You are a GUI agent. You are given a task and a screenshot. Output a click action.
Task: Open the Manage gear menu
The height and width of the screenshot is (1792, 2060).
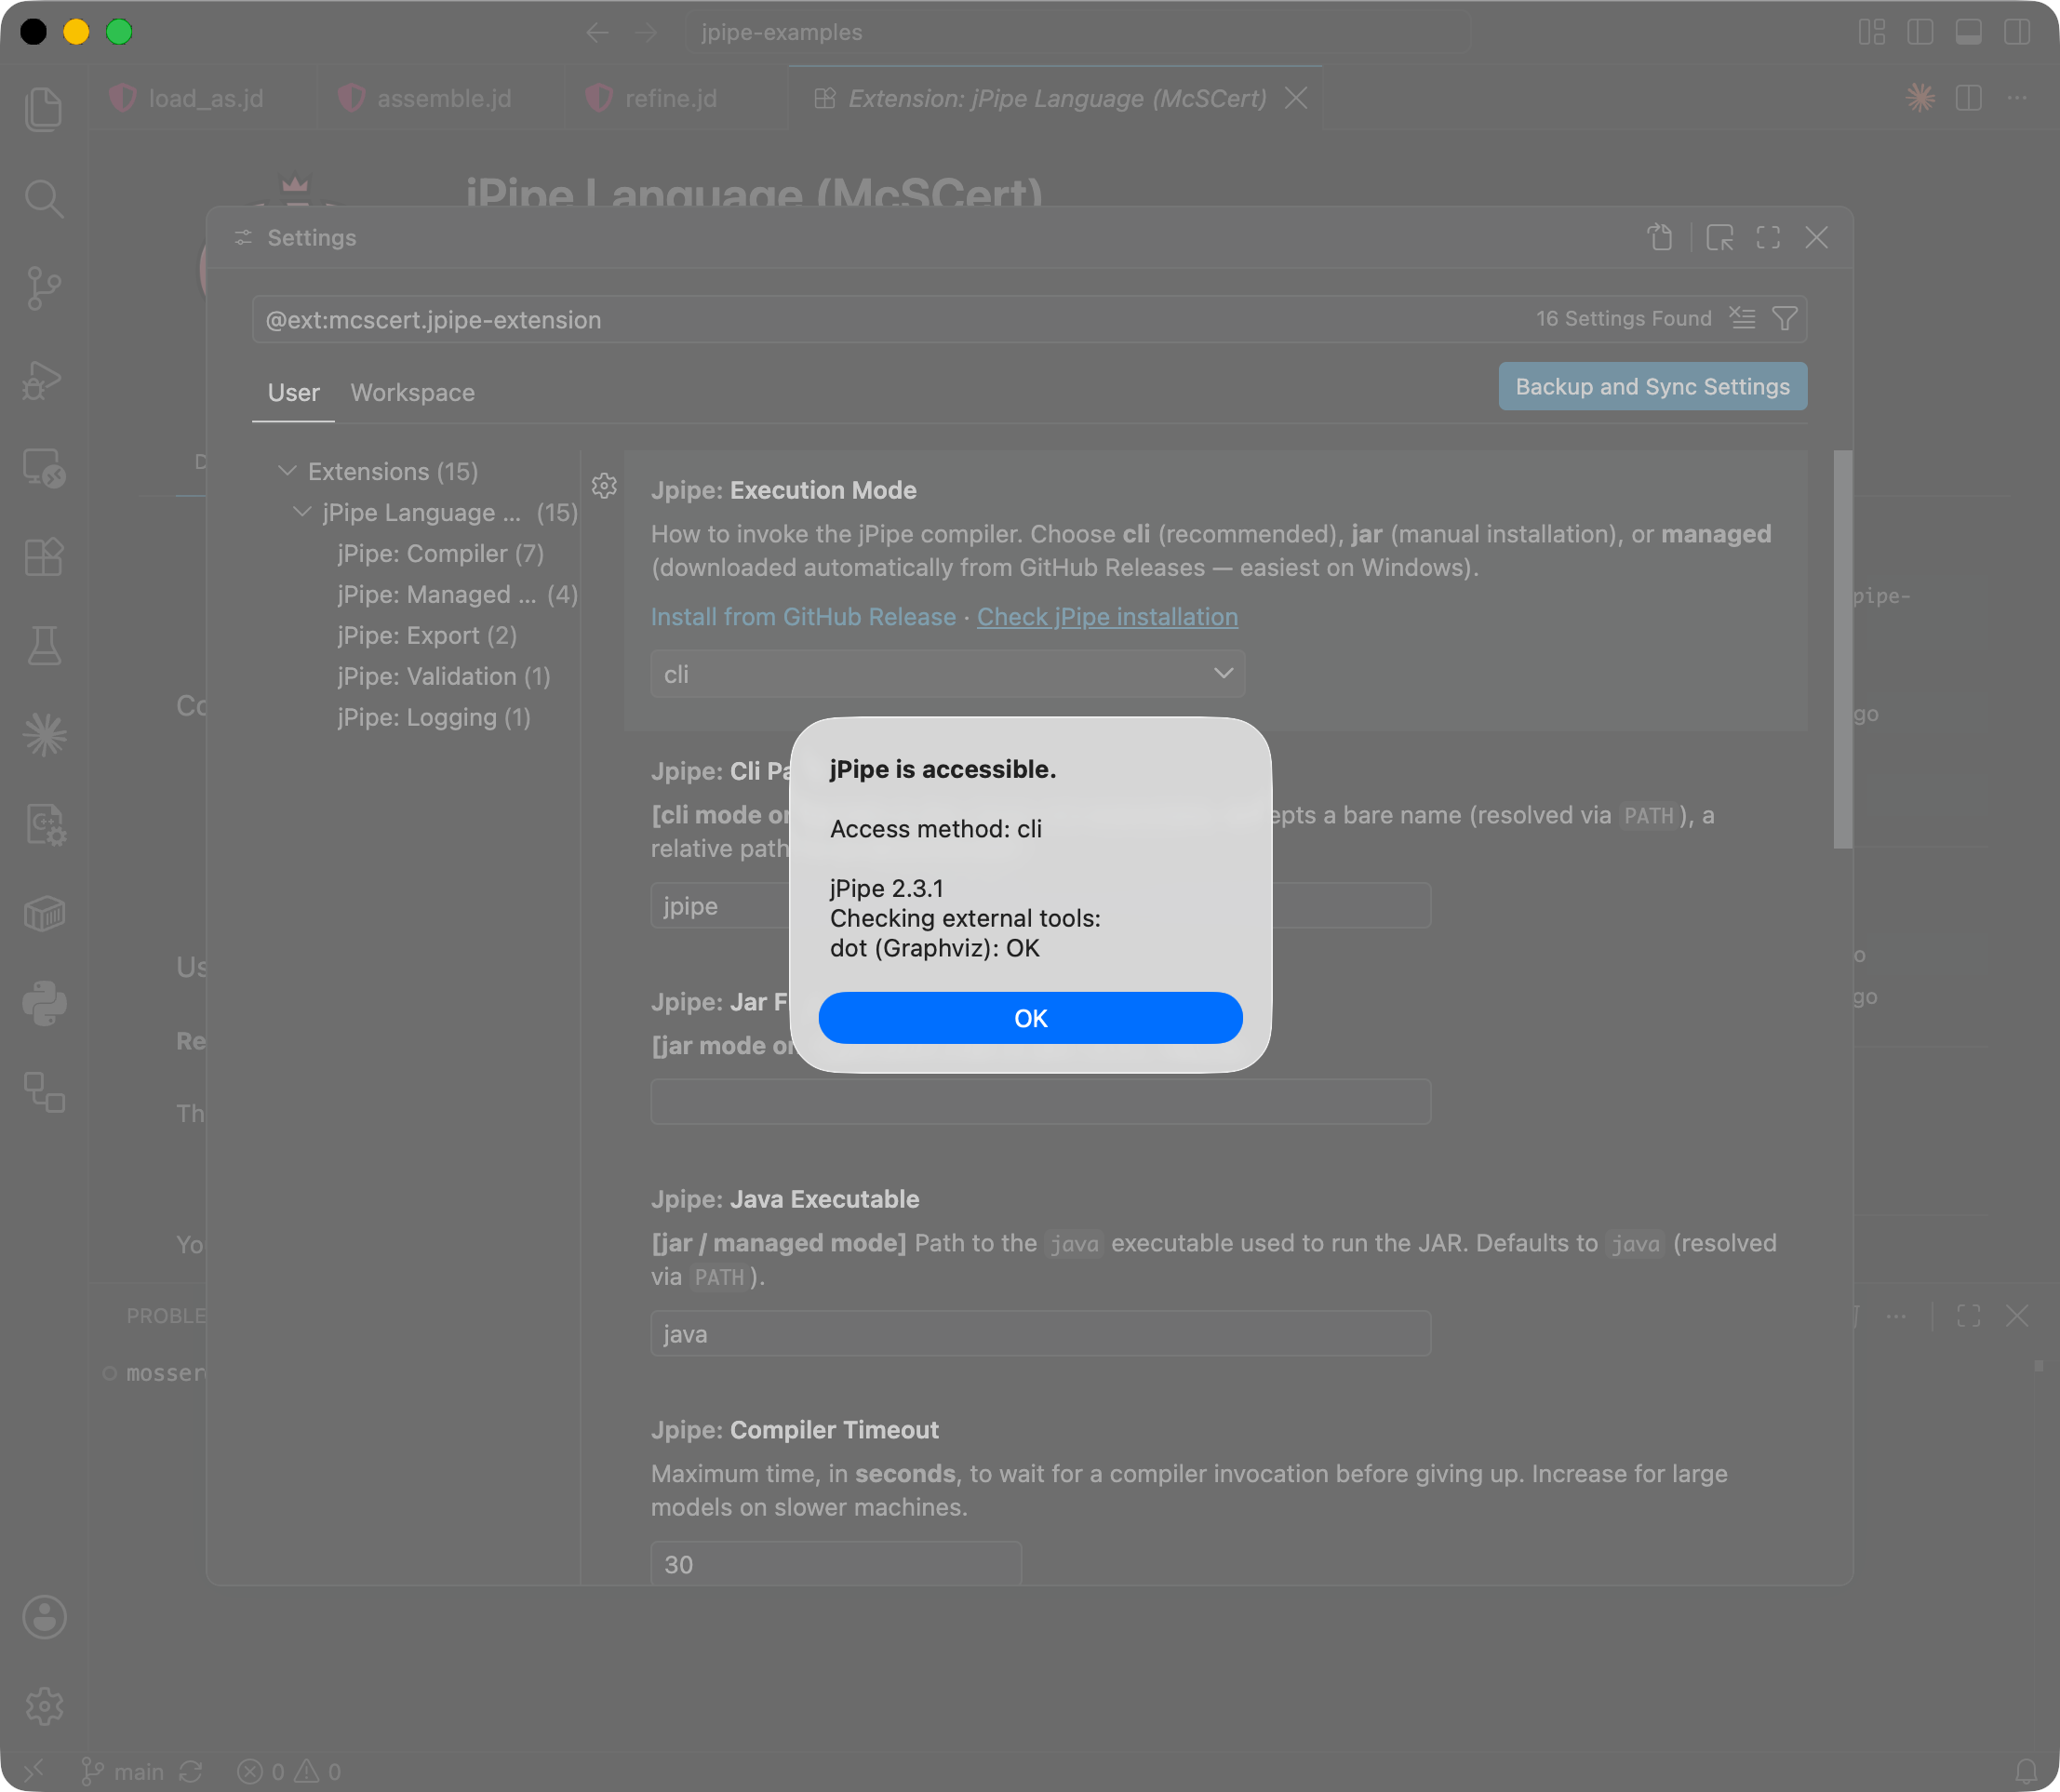[x=44, y=1706]
